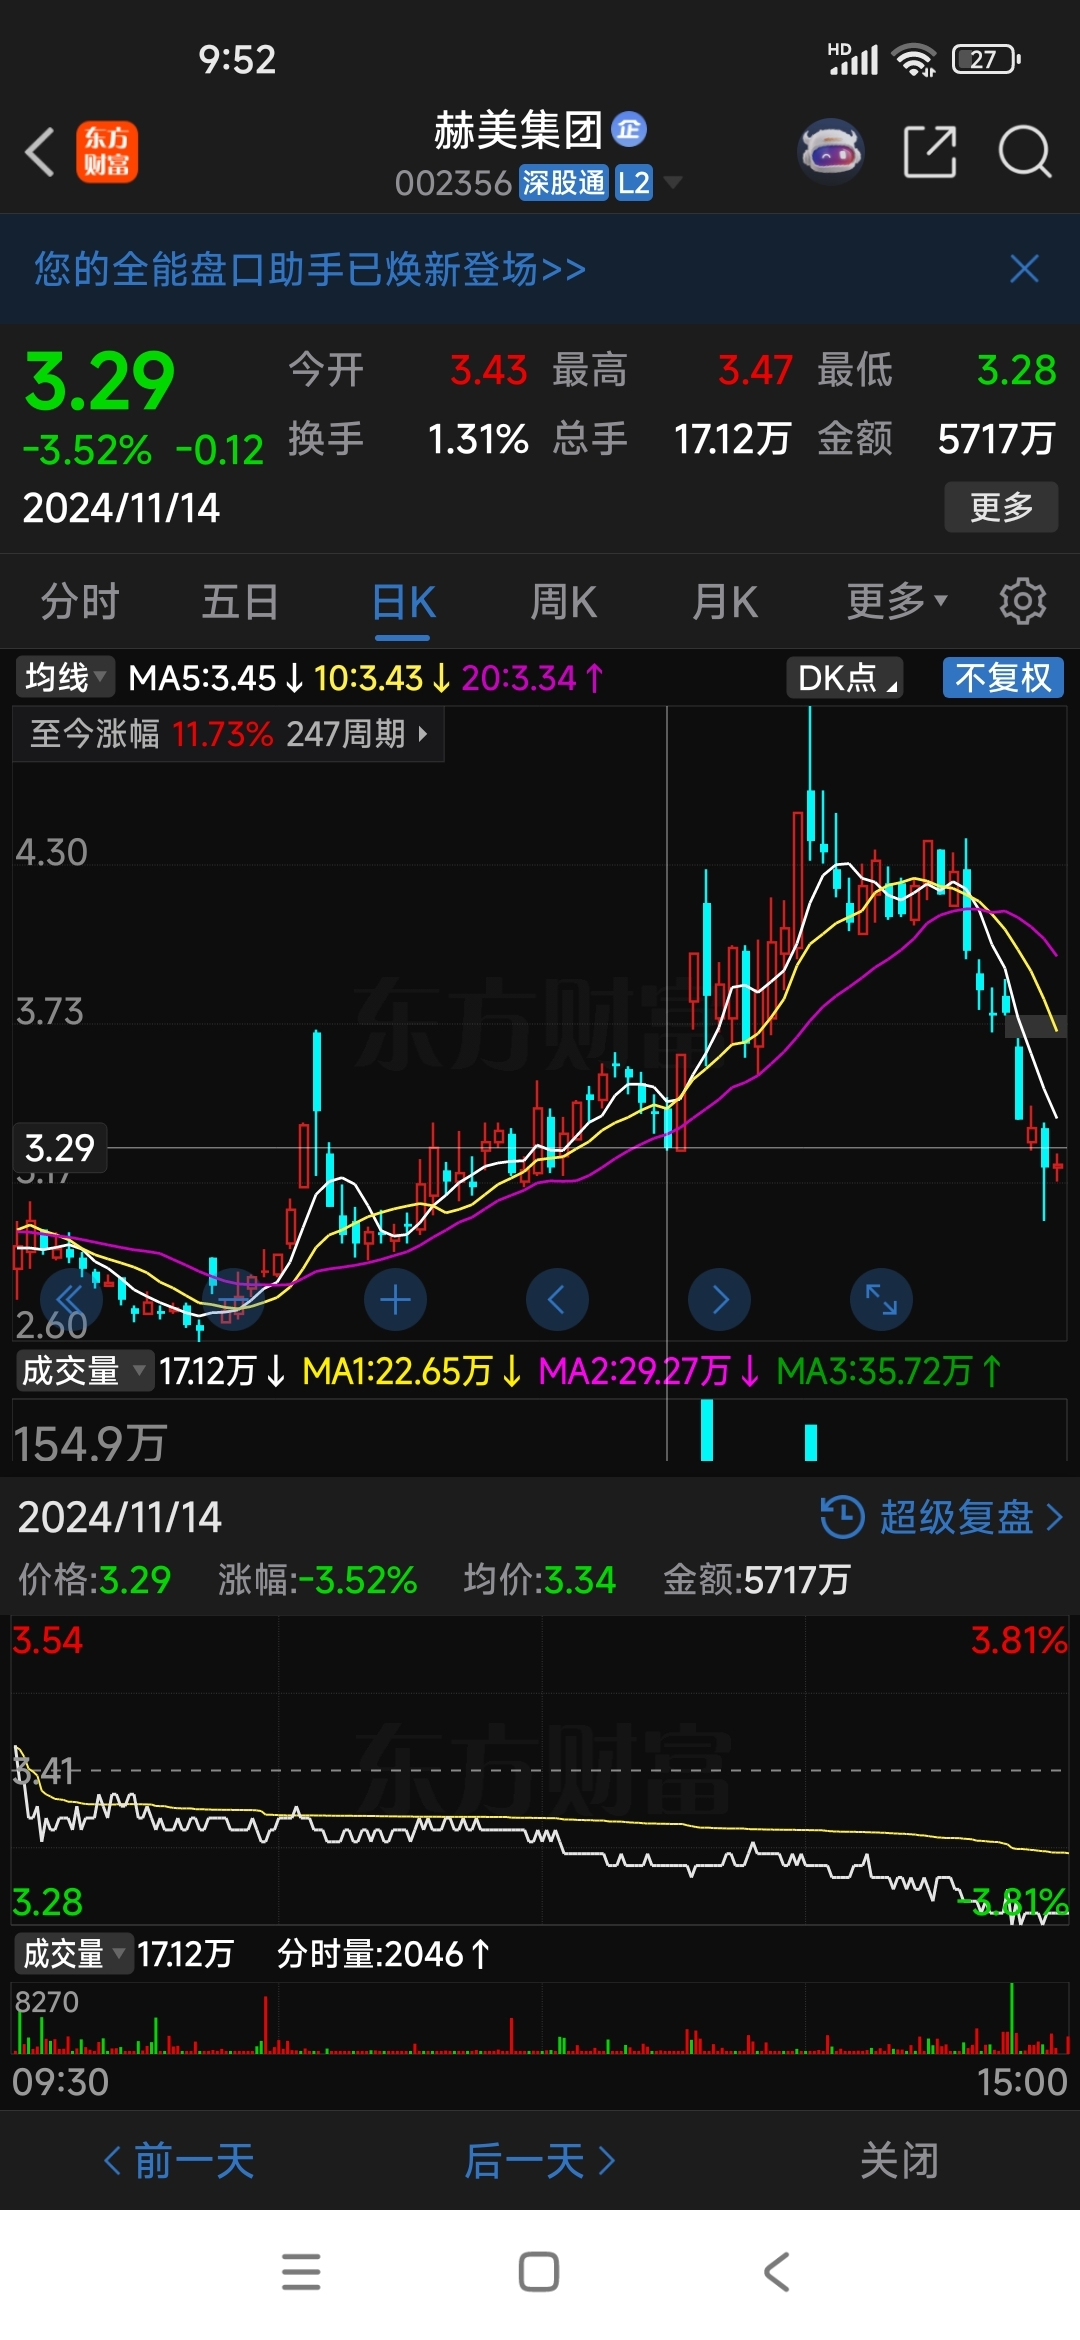
Task: Open the 您的全能盘口助手已焕新登场 banner link
Action: [310, 269]
